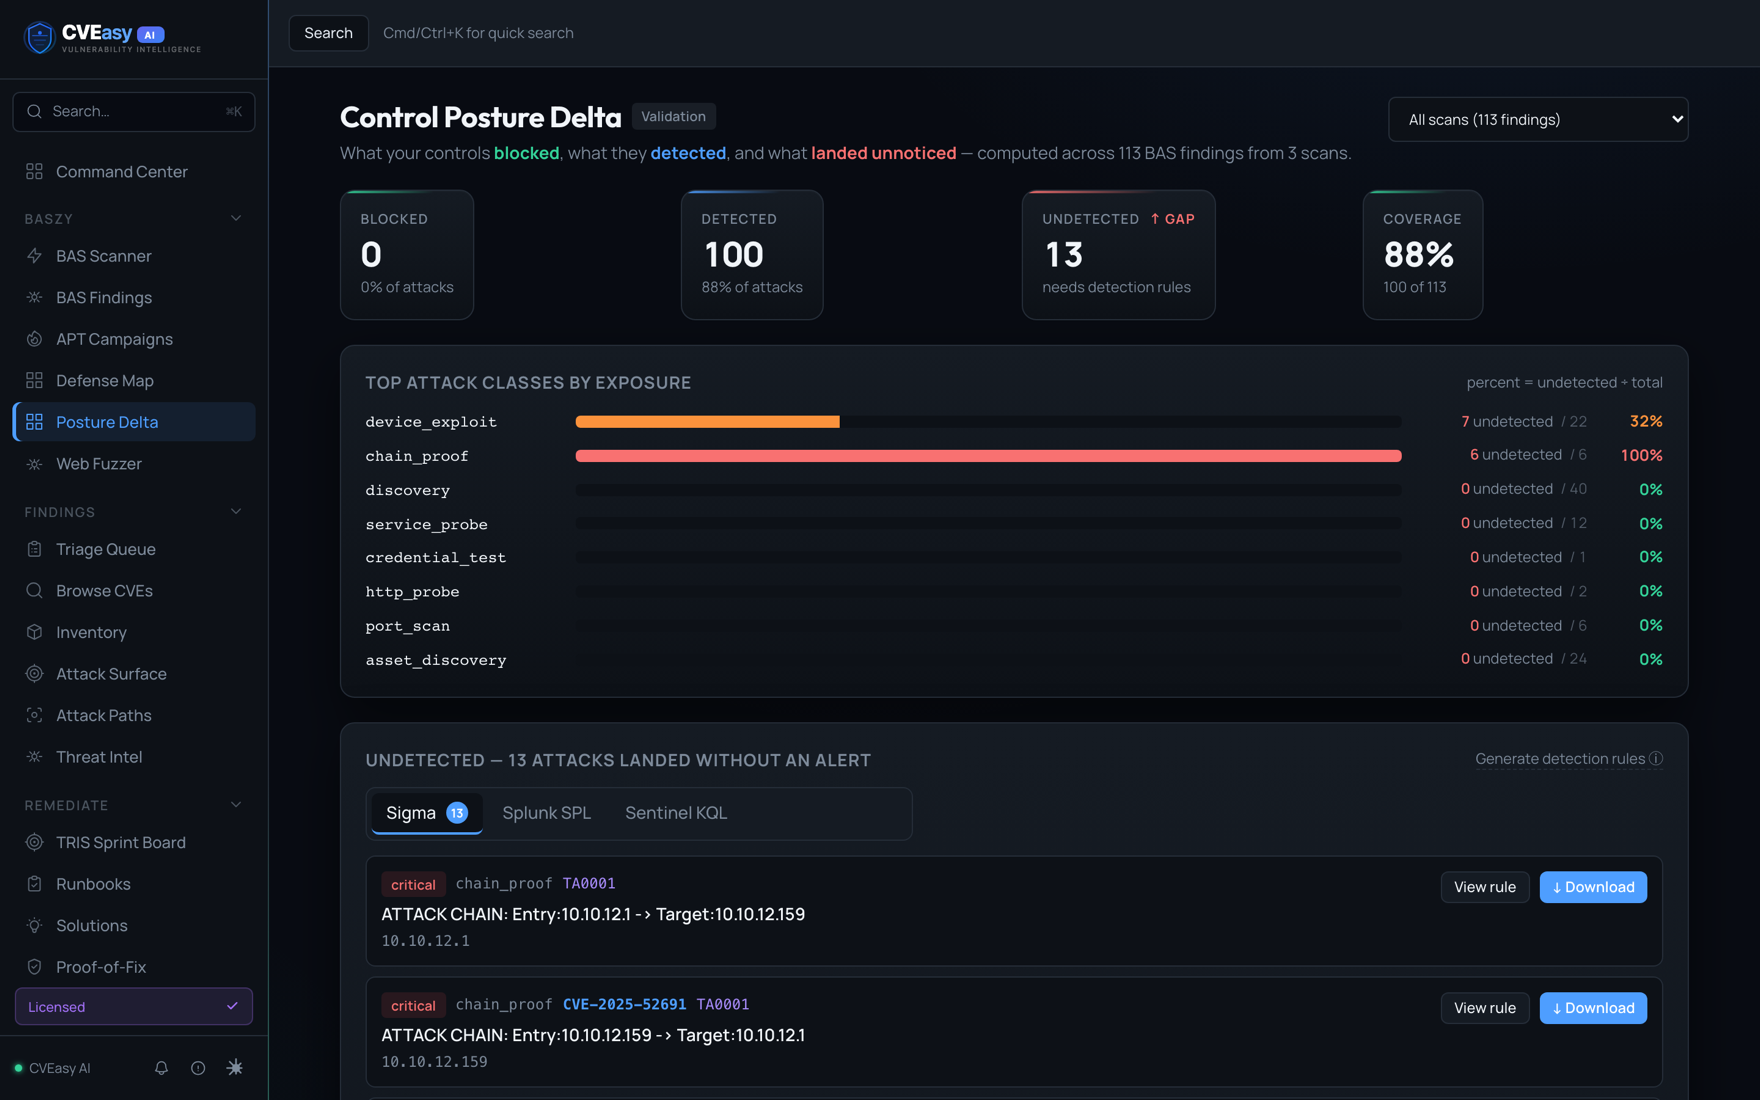Switch to the Splunk SPL tab
1760x1100 pixels.
point(547,813)
